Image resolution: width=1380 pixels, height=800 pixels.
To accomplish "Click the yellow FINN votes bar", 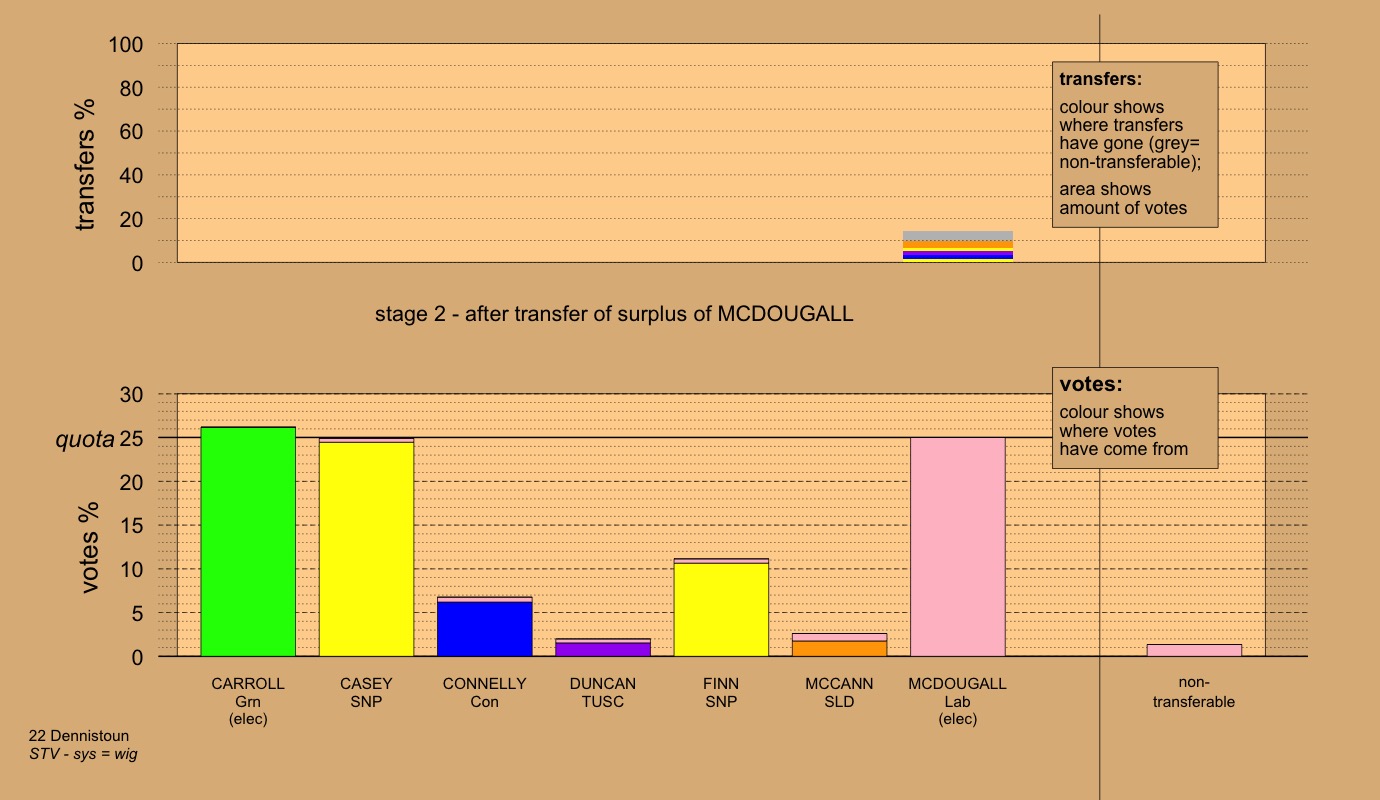I will [721, 610].
